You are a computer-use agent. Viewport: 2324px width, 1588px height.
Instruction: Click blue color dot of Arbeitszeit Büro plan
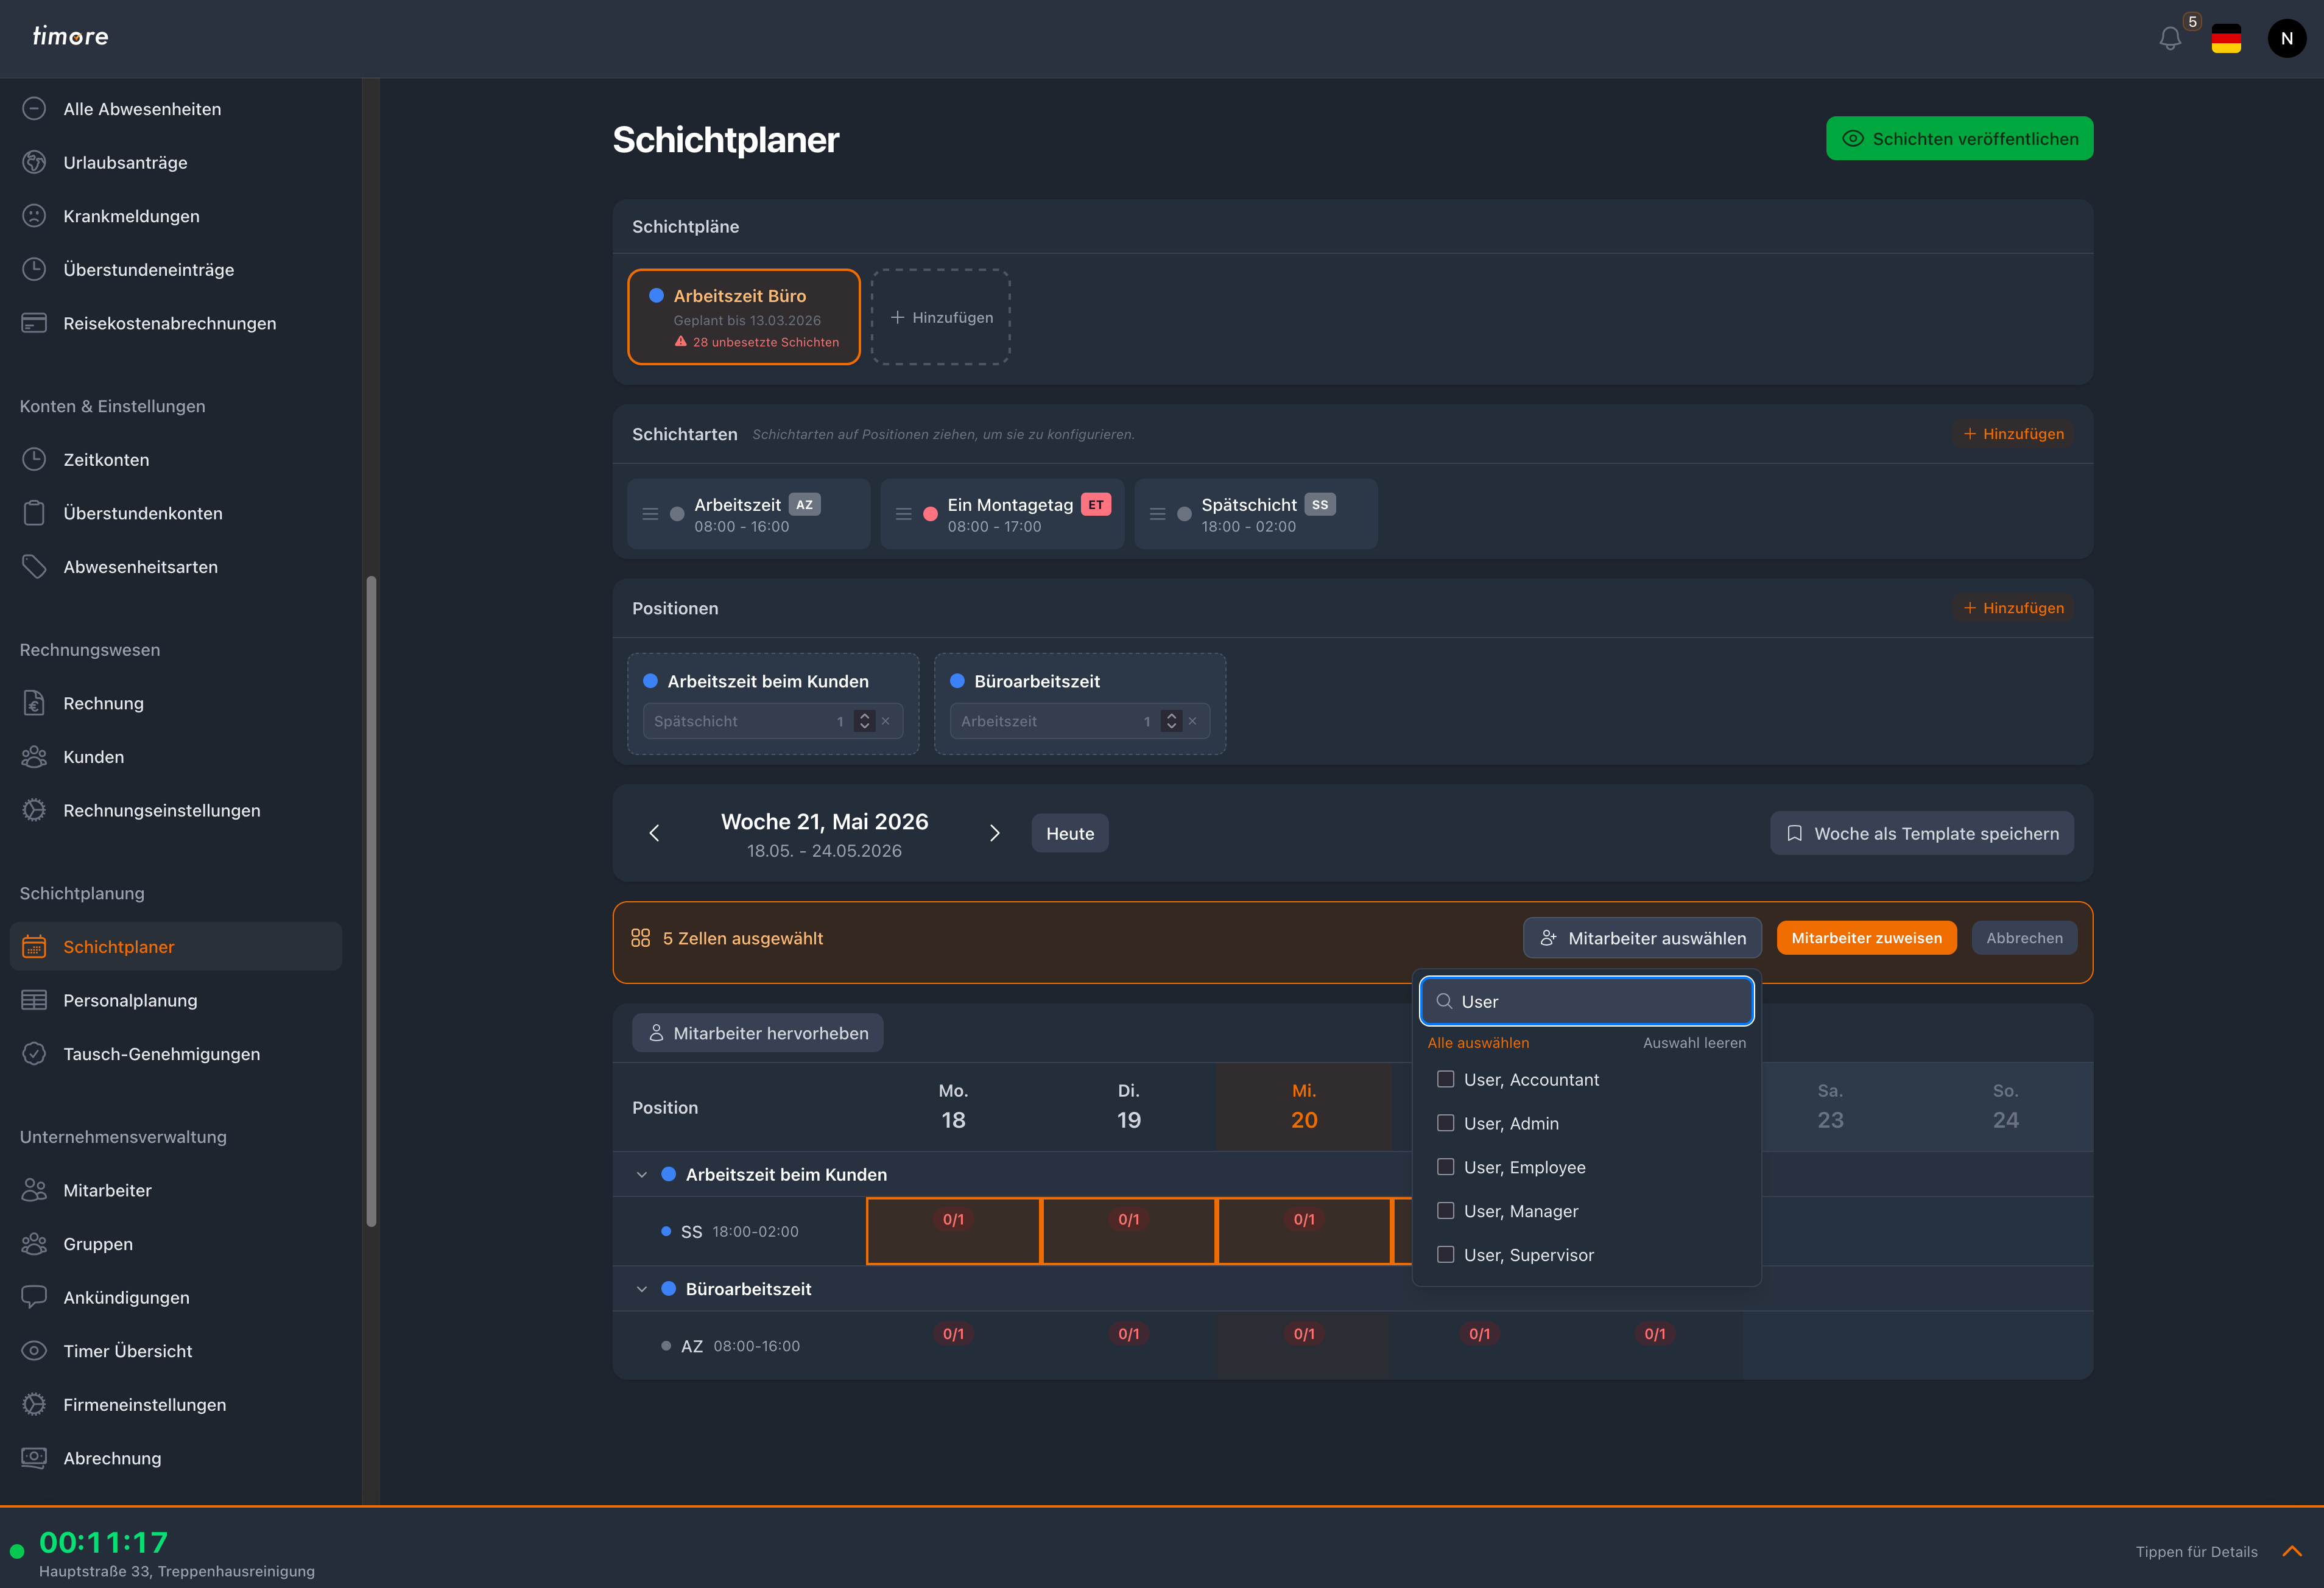[x=656, y=295]
